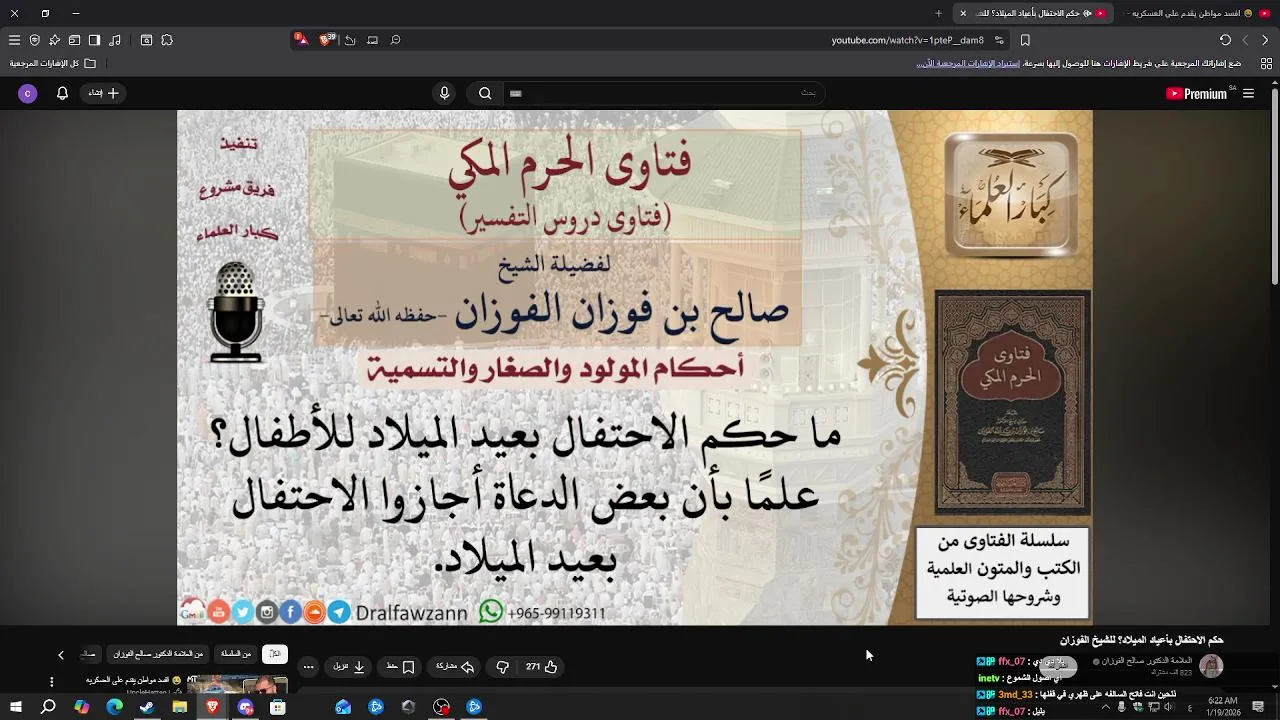The width and height of the screenshot is (1280, 720).
Task: Reload the page
Action: (1225, 40)
